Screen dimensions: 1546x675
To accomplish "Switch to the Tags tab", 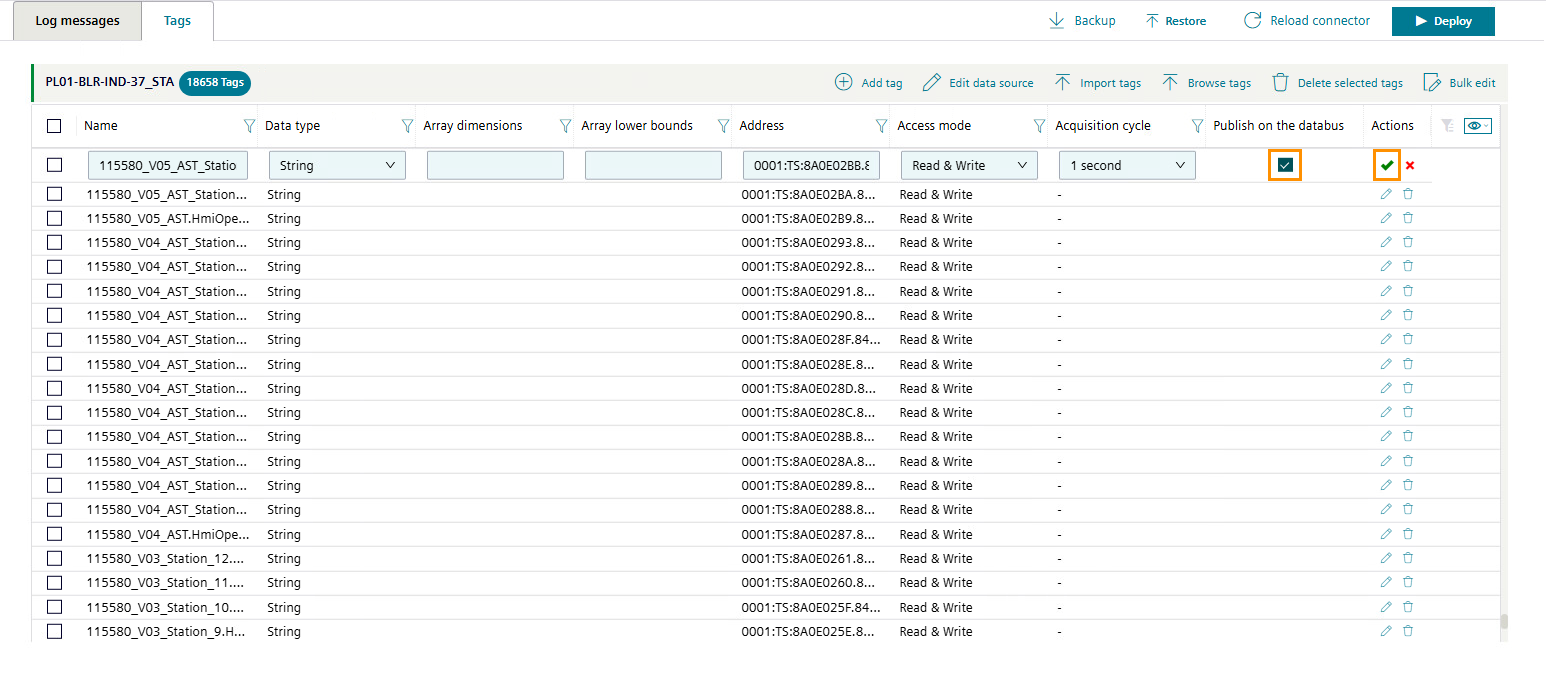I will [x=177, y=21].
